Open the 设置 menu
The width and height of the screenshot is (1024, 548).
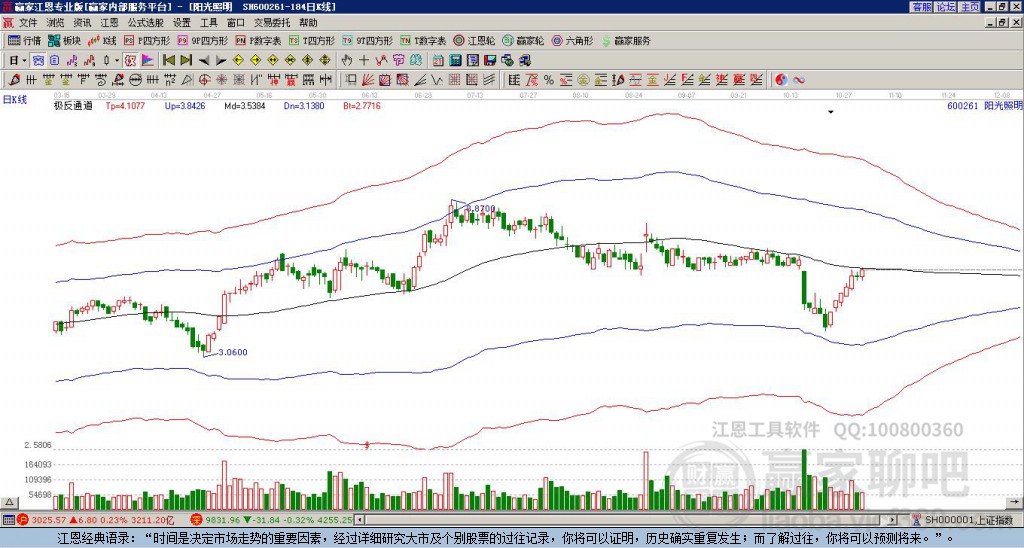pyautogui.click(x=182, y=23)
